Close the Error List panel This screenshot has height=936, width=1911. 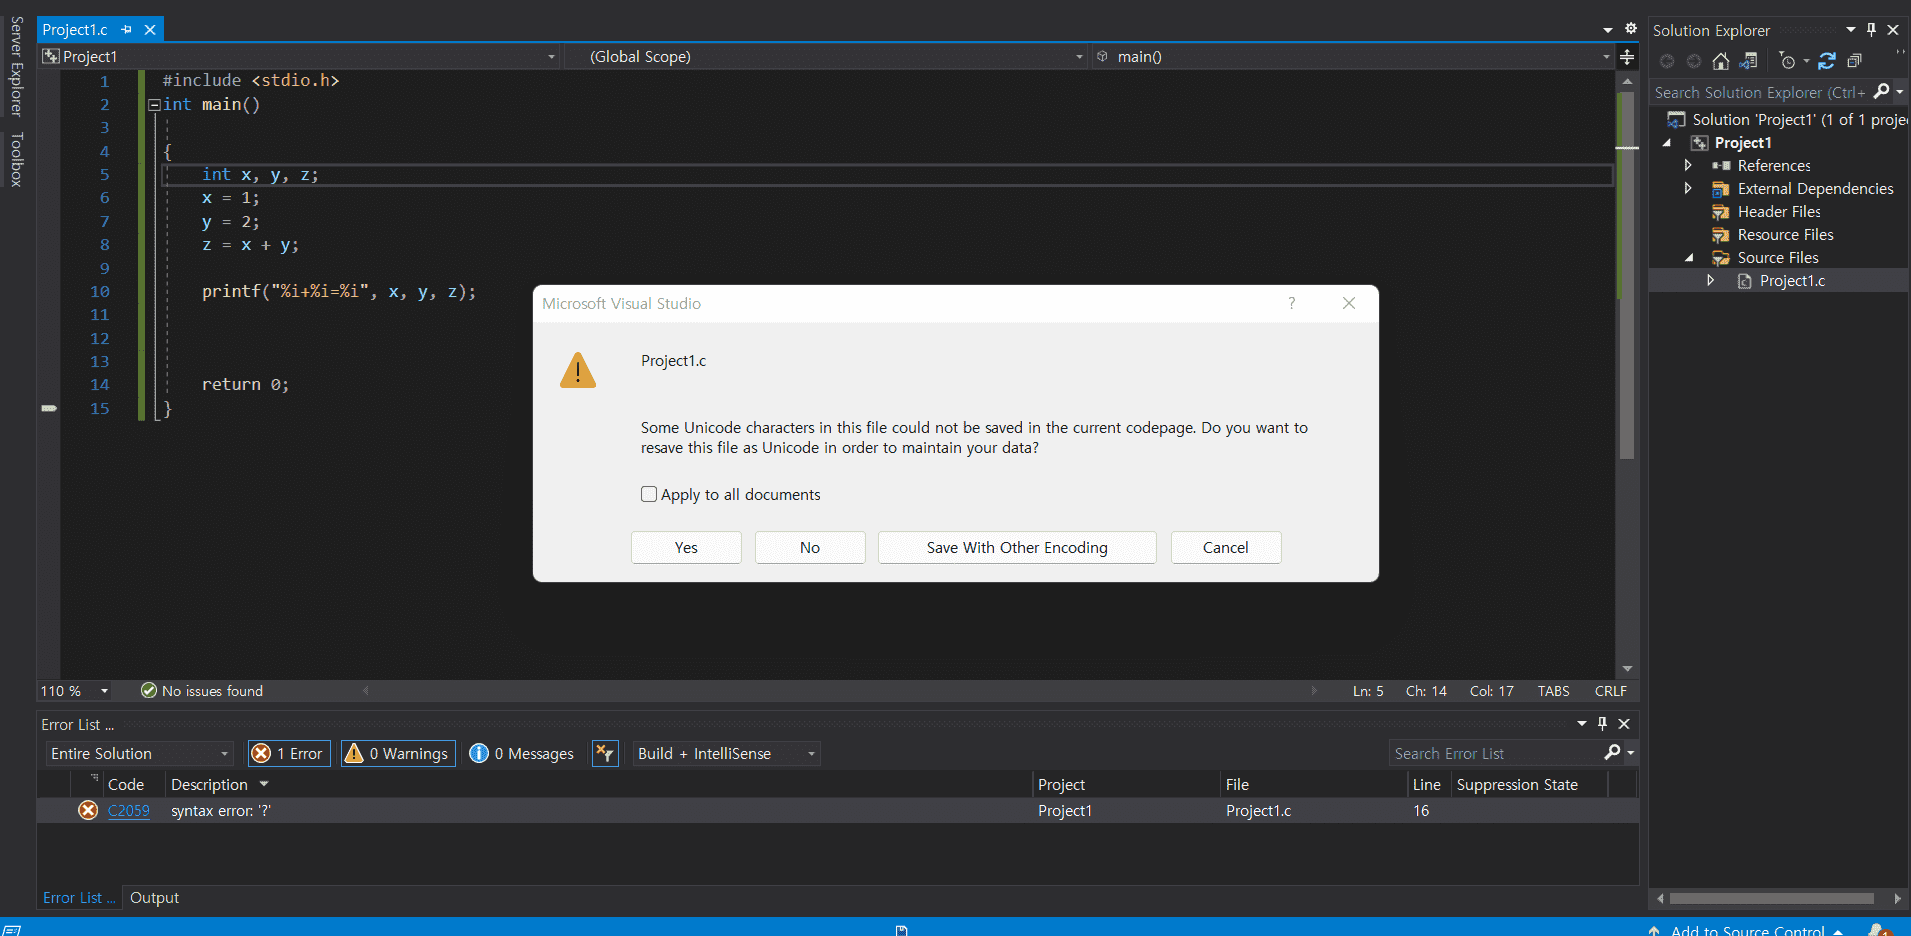[1624, 724]
